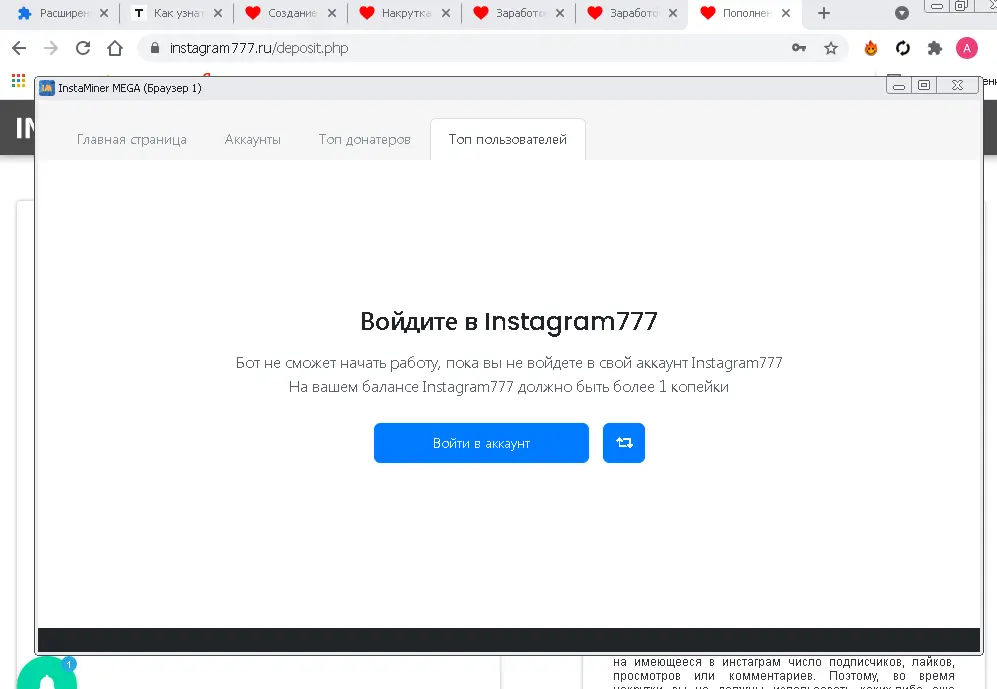This screenshot has height=689, width=997.
Task: Click the InstaMiner MEGA title bar app icon
Action: (x=46, y=88)
